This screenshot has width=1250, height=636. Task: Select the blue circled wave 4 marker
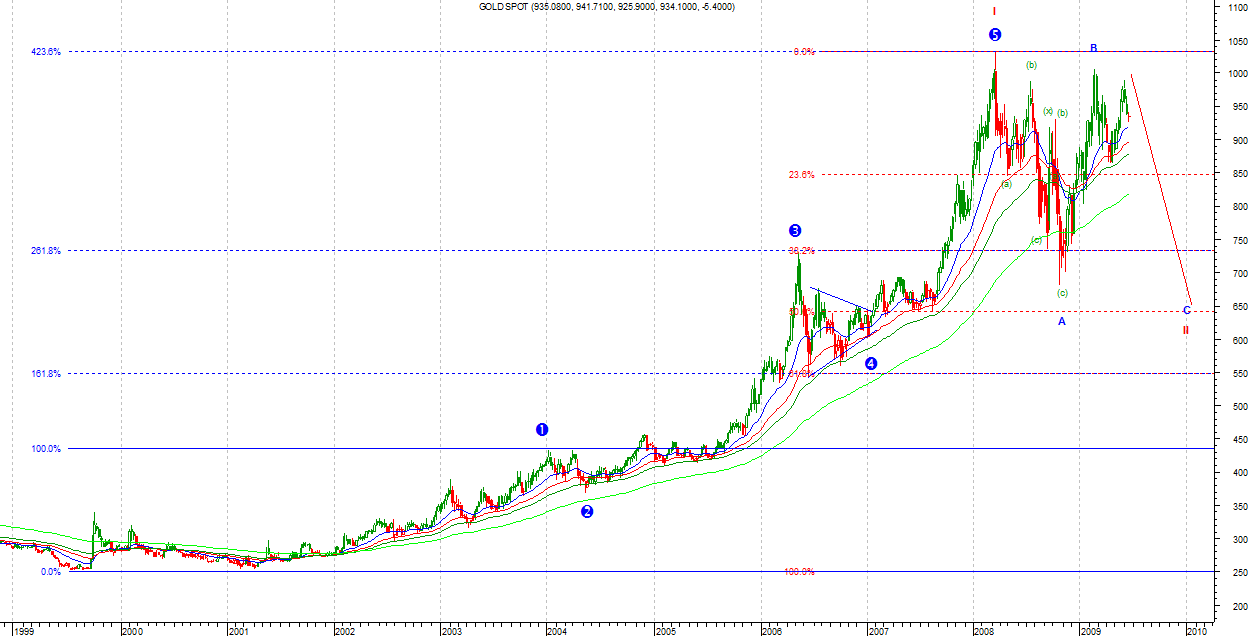[x=871, y=364]
